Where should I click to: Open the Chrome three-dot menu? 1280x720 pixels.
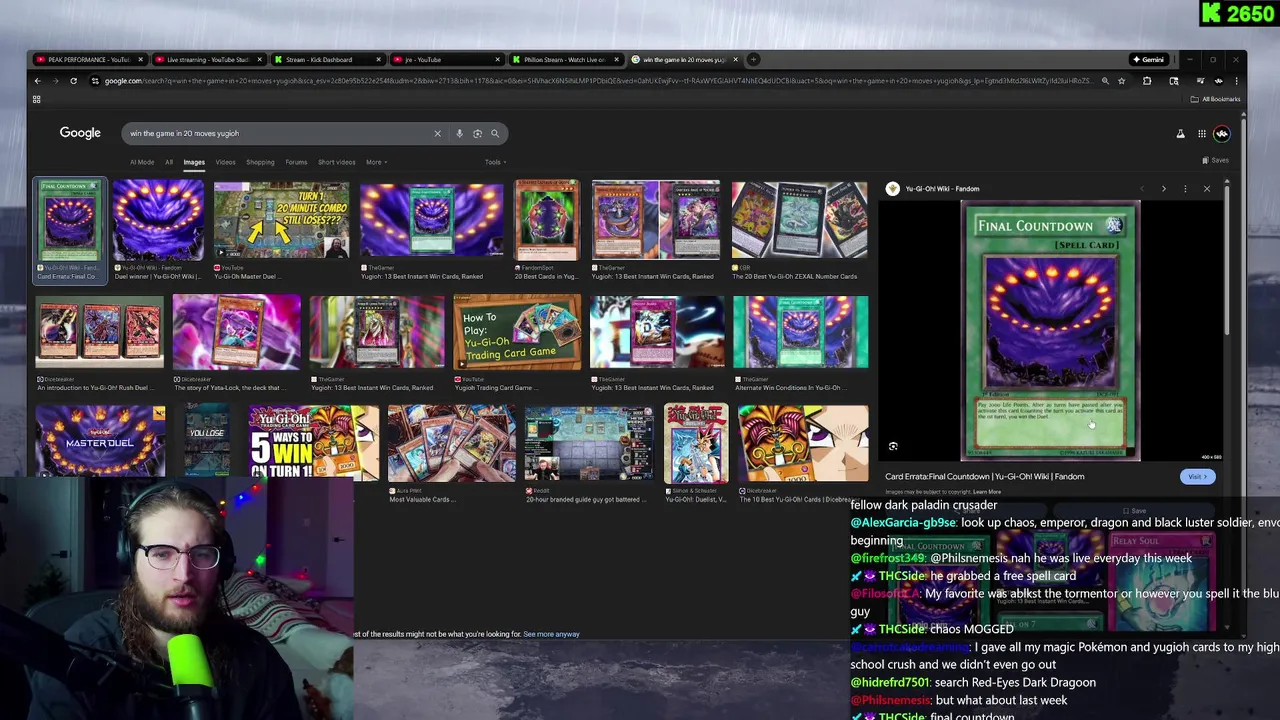pos(1236,81)
